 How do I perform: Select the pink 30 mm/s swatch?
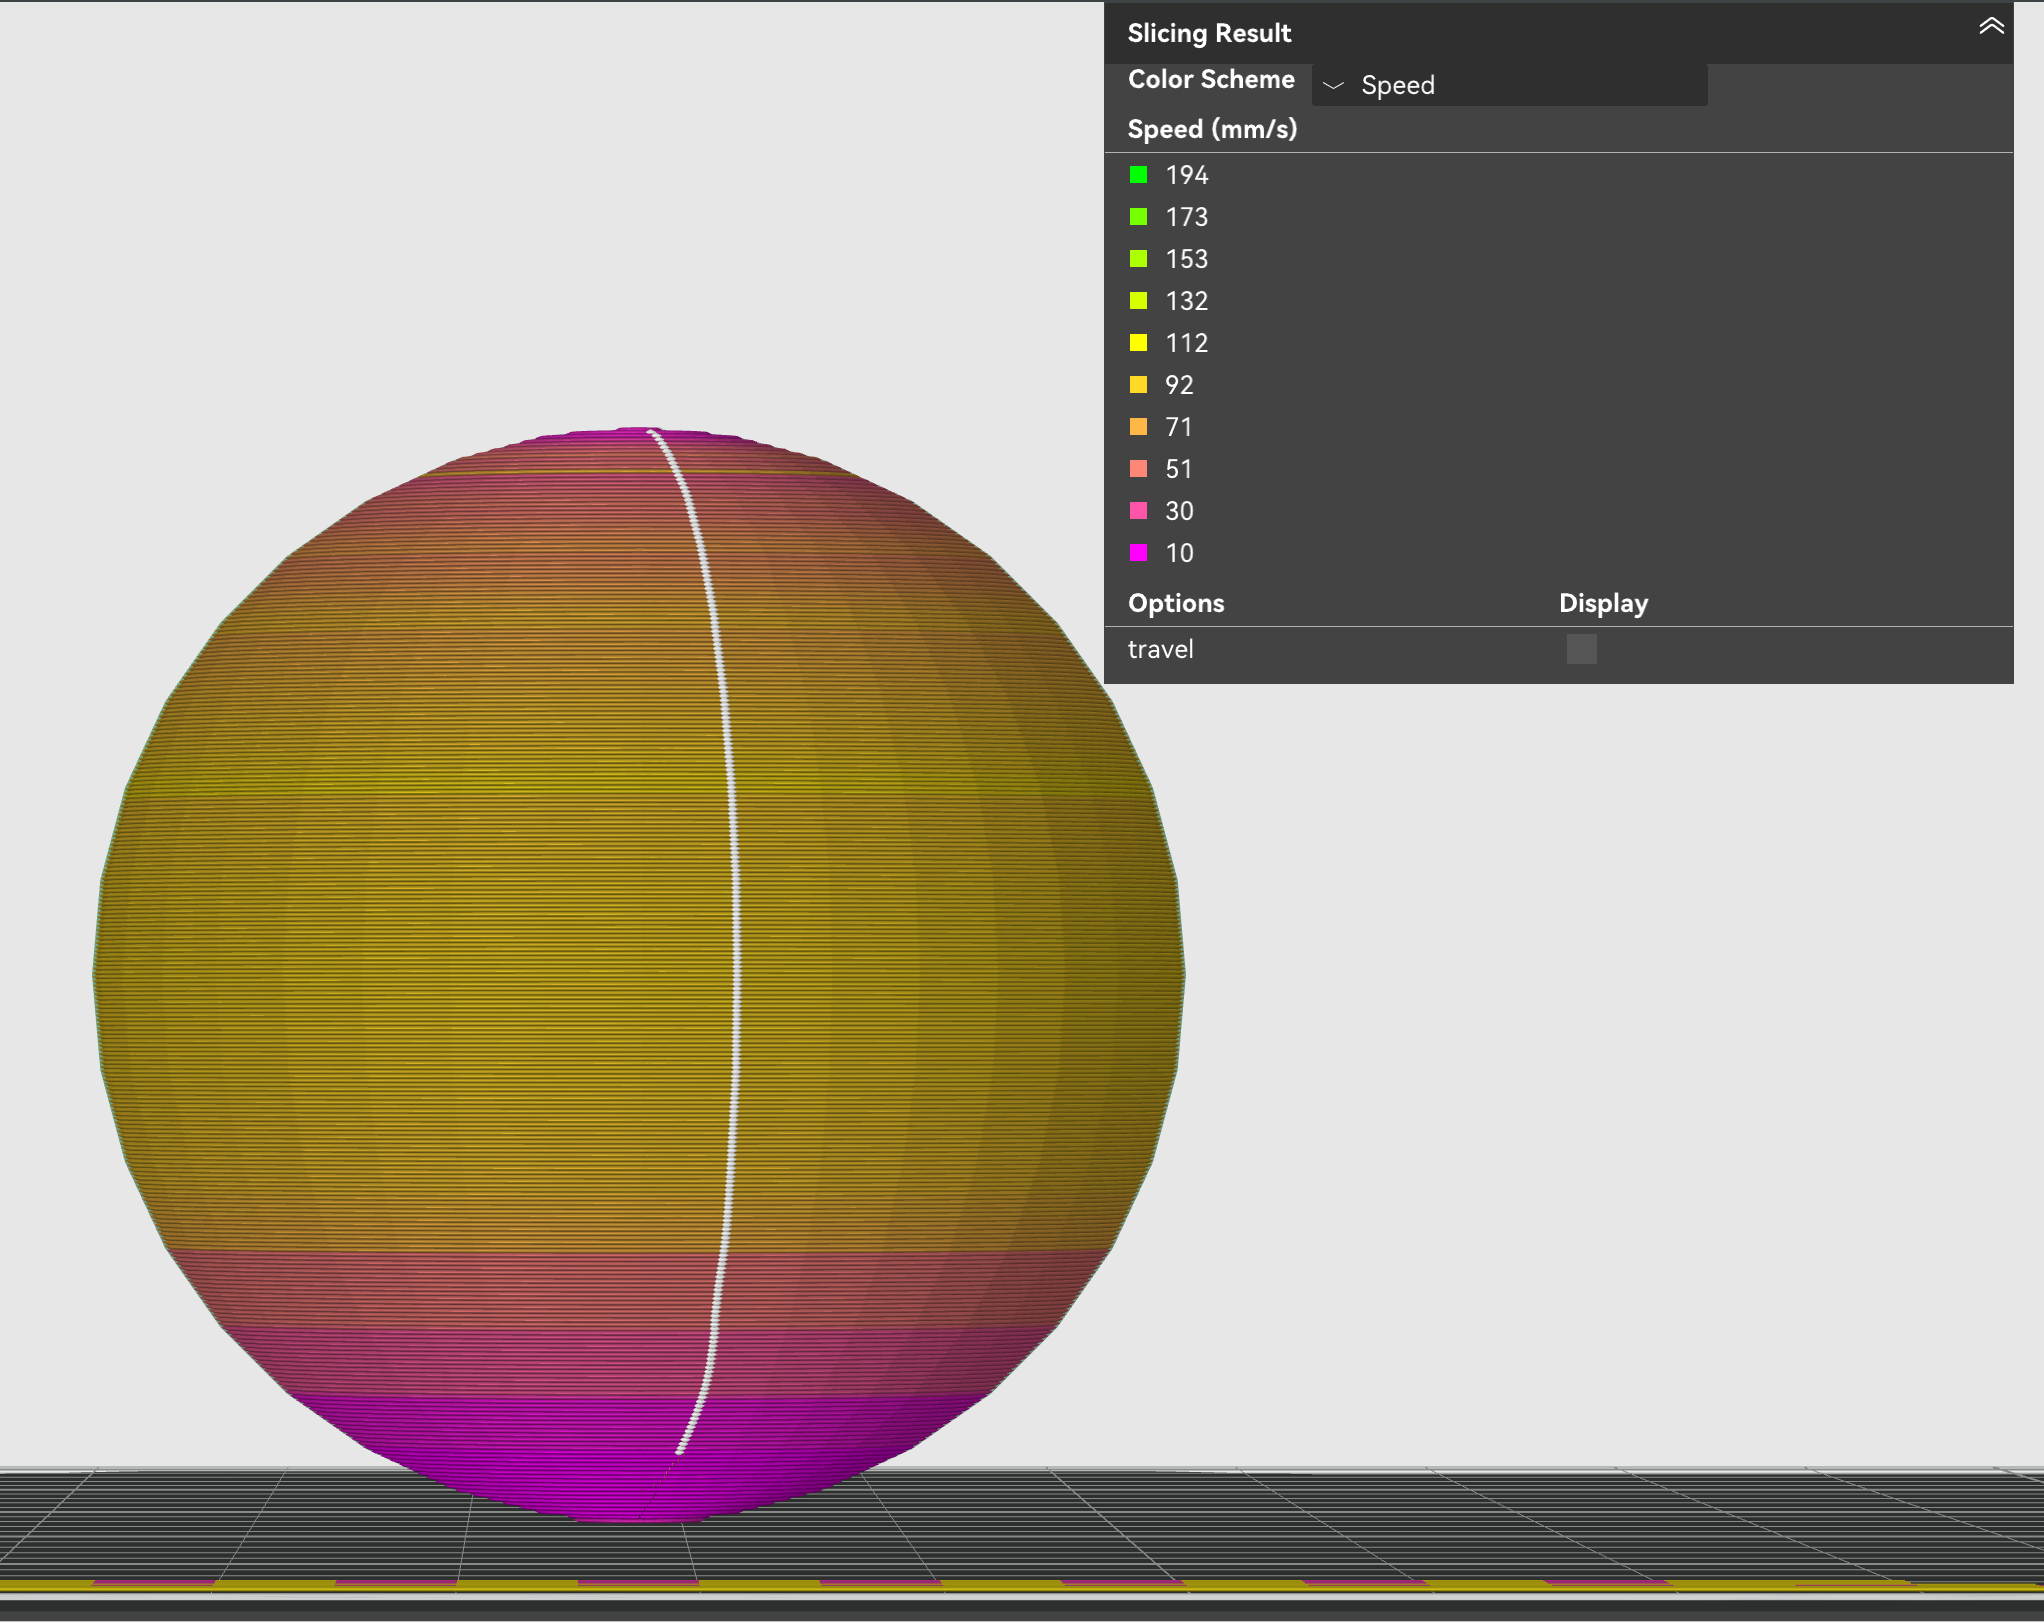(x=1138, y=511)
